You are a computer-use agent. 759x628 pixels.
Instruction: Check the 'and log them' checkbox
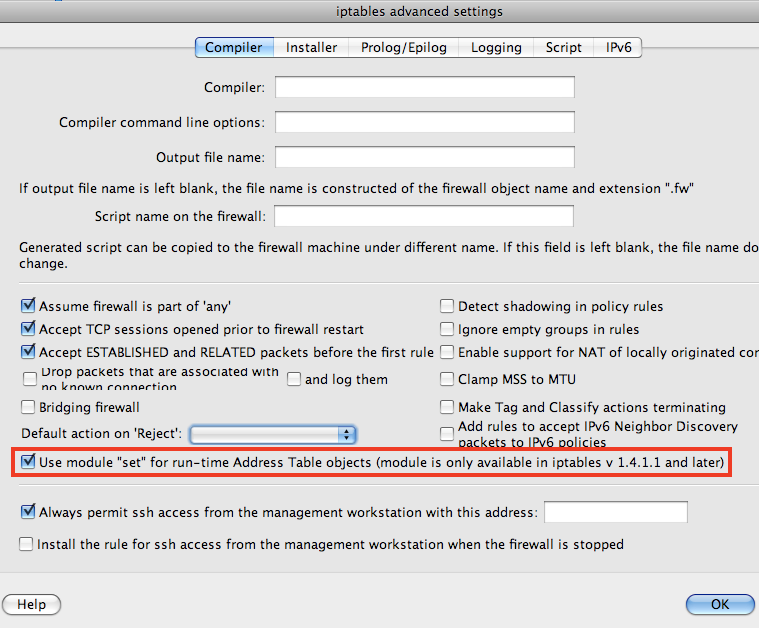294,379
